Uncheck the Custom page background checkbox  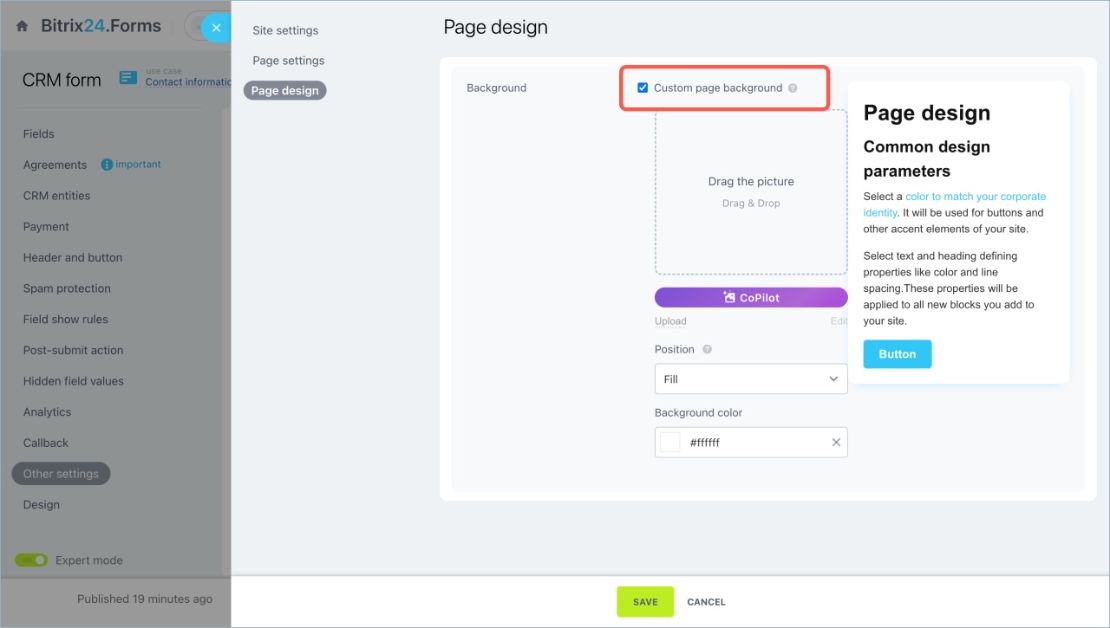click(642, 88)
